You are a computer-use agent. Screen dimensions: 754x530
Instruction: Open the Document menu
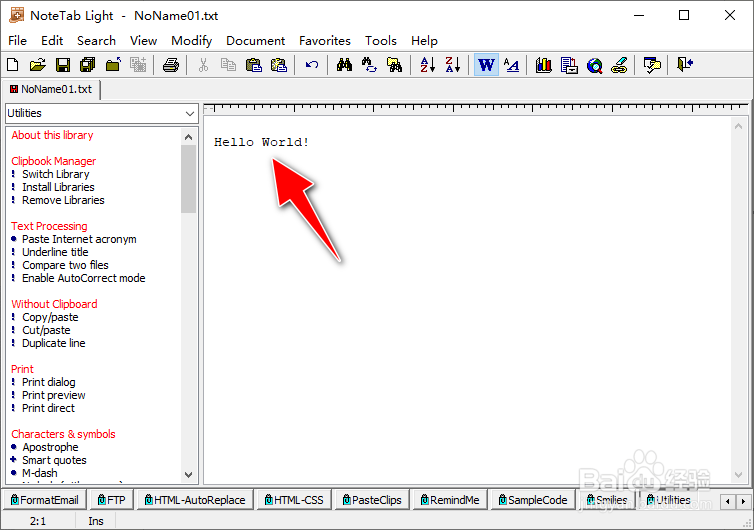(x=255, y=41)
